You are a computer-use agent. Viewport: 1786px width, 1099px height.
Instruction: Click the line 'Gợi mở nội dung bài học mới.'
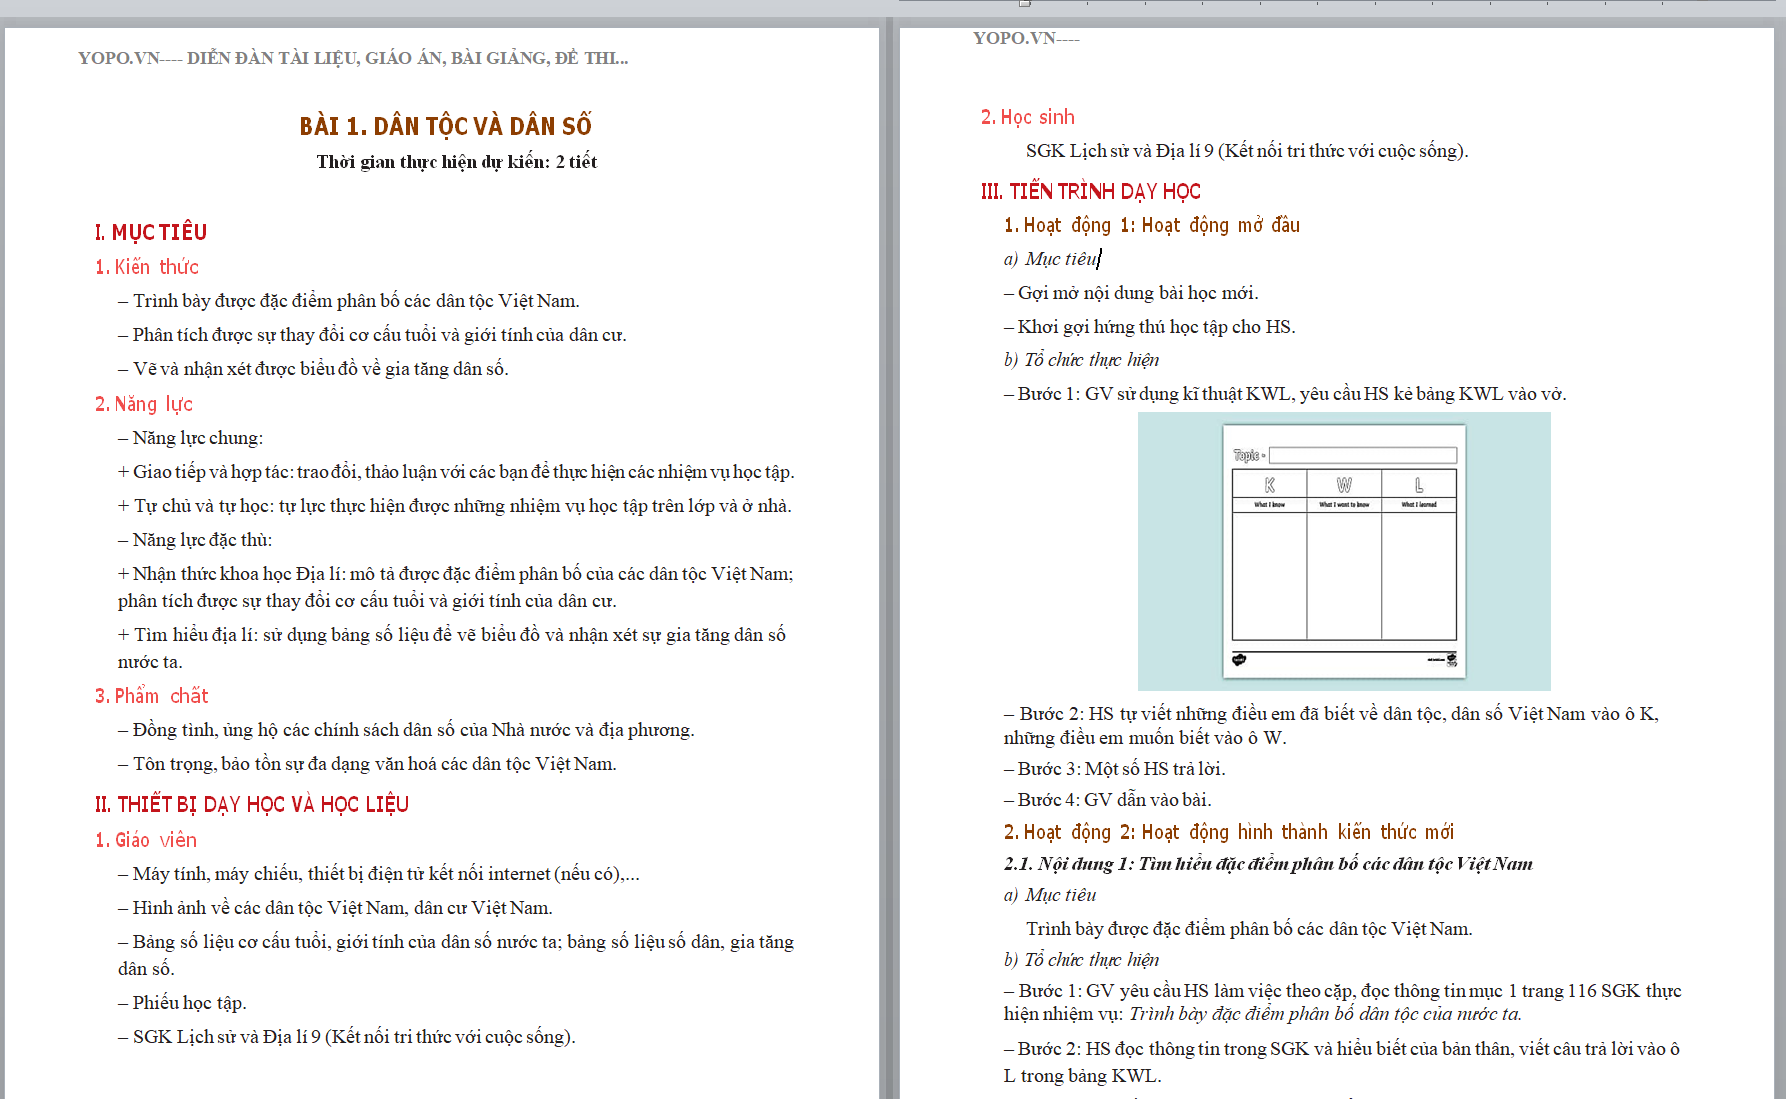tap(1131, 293)
